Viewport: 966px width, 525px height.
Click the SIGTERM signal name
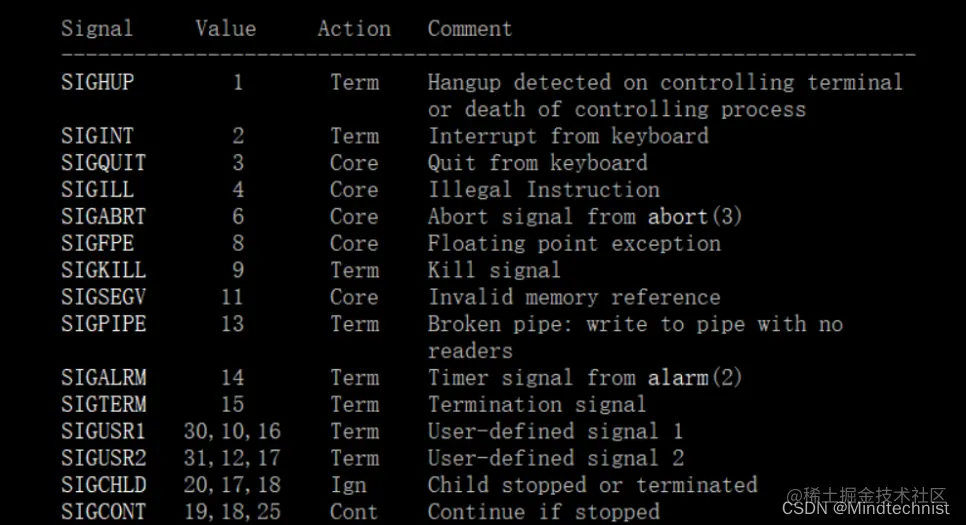click(103, 405)
